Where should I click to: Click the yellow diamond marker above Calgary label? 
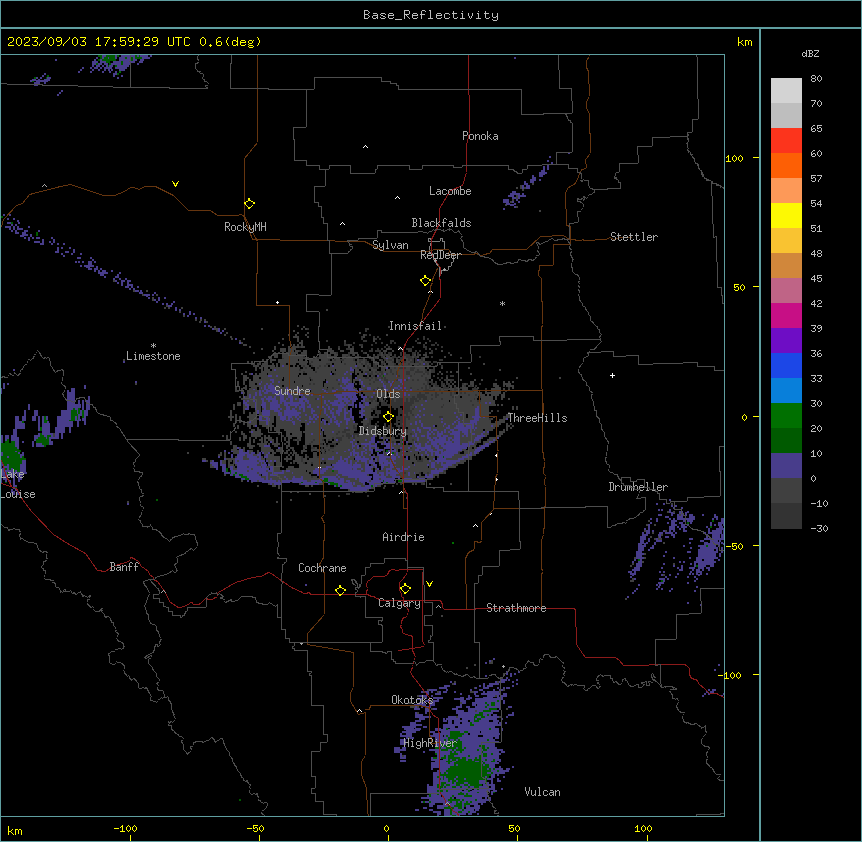[405, 589]
